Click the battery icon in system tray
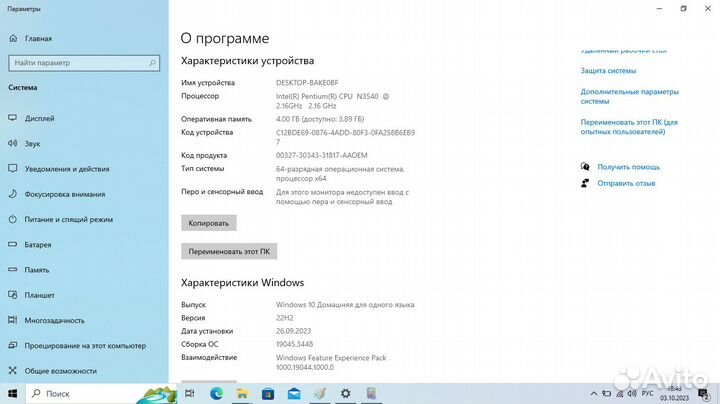Viewport: 720px width, 404px height. [607, 394]
